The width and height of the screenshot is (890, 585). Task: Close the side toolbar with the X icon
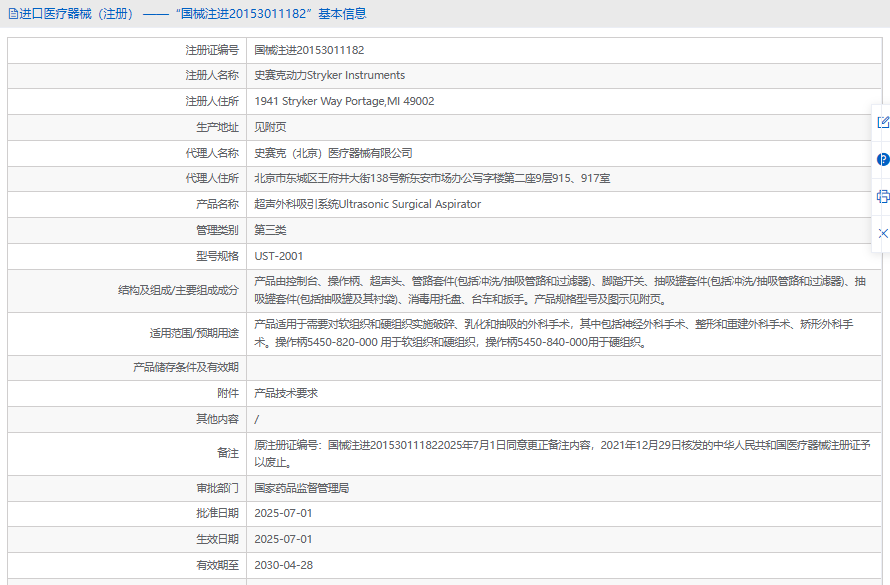883,233
